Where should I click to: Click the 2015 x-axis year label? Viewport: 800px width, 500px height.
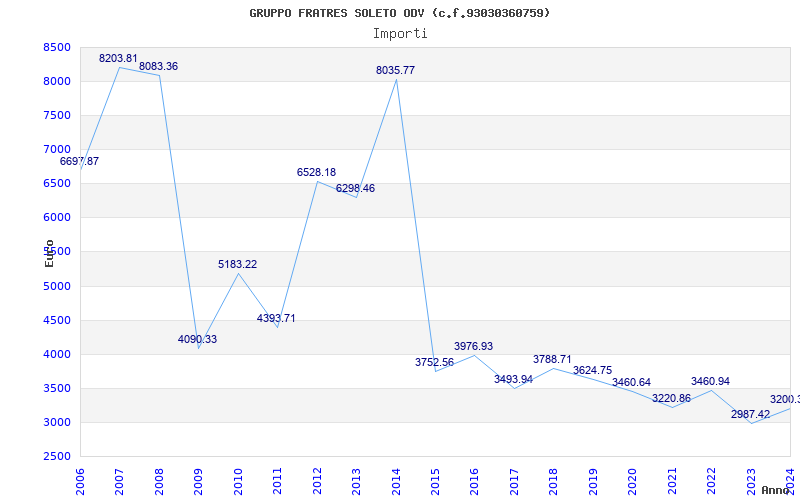tap(435, 482)
